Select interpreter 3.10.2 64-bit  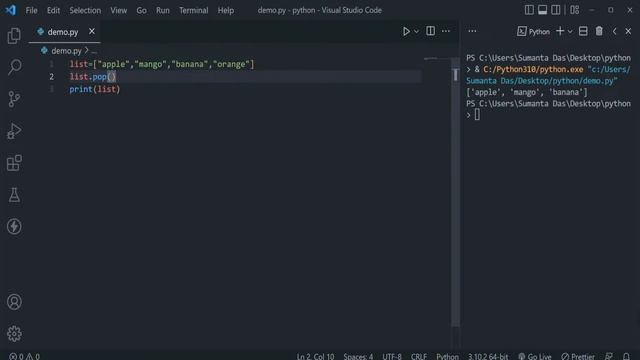tap(488, 356)
